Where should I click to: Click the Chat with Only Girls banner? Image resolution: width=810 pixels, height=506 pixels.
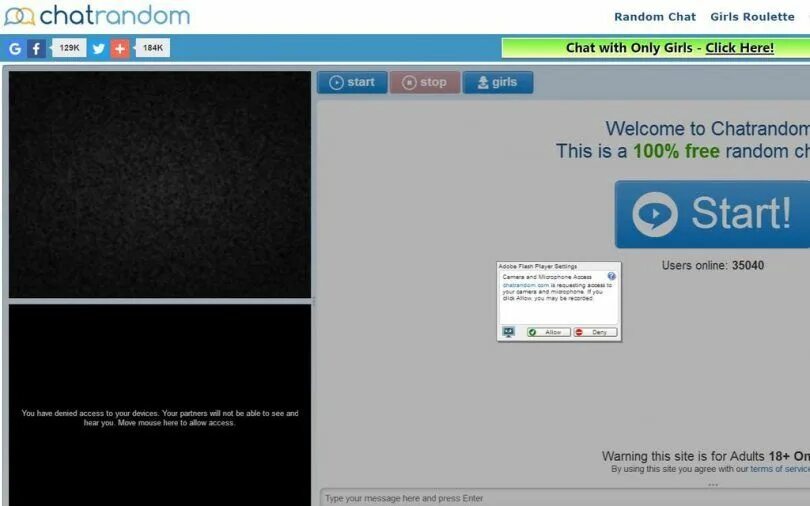pos(656,48)
